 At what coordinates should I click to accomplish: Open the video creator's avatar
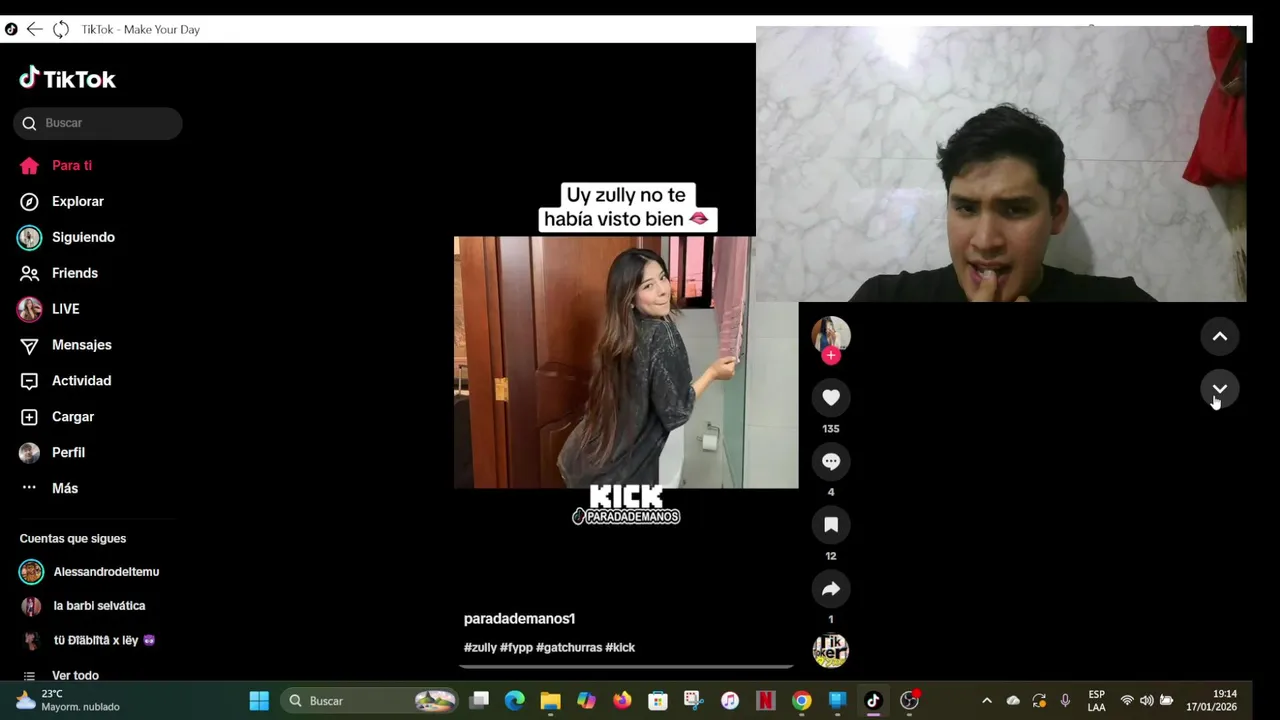(831, 335)
